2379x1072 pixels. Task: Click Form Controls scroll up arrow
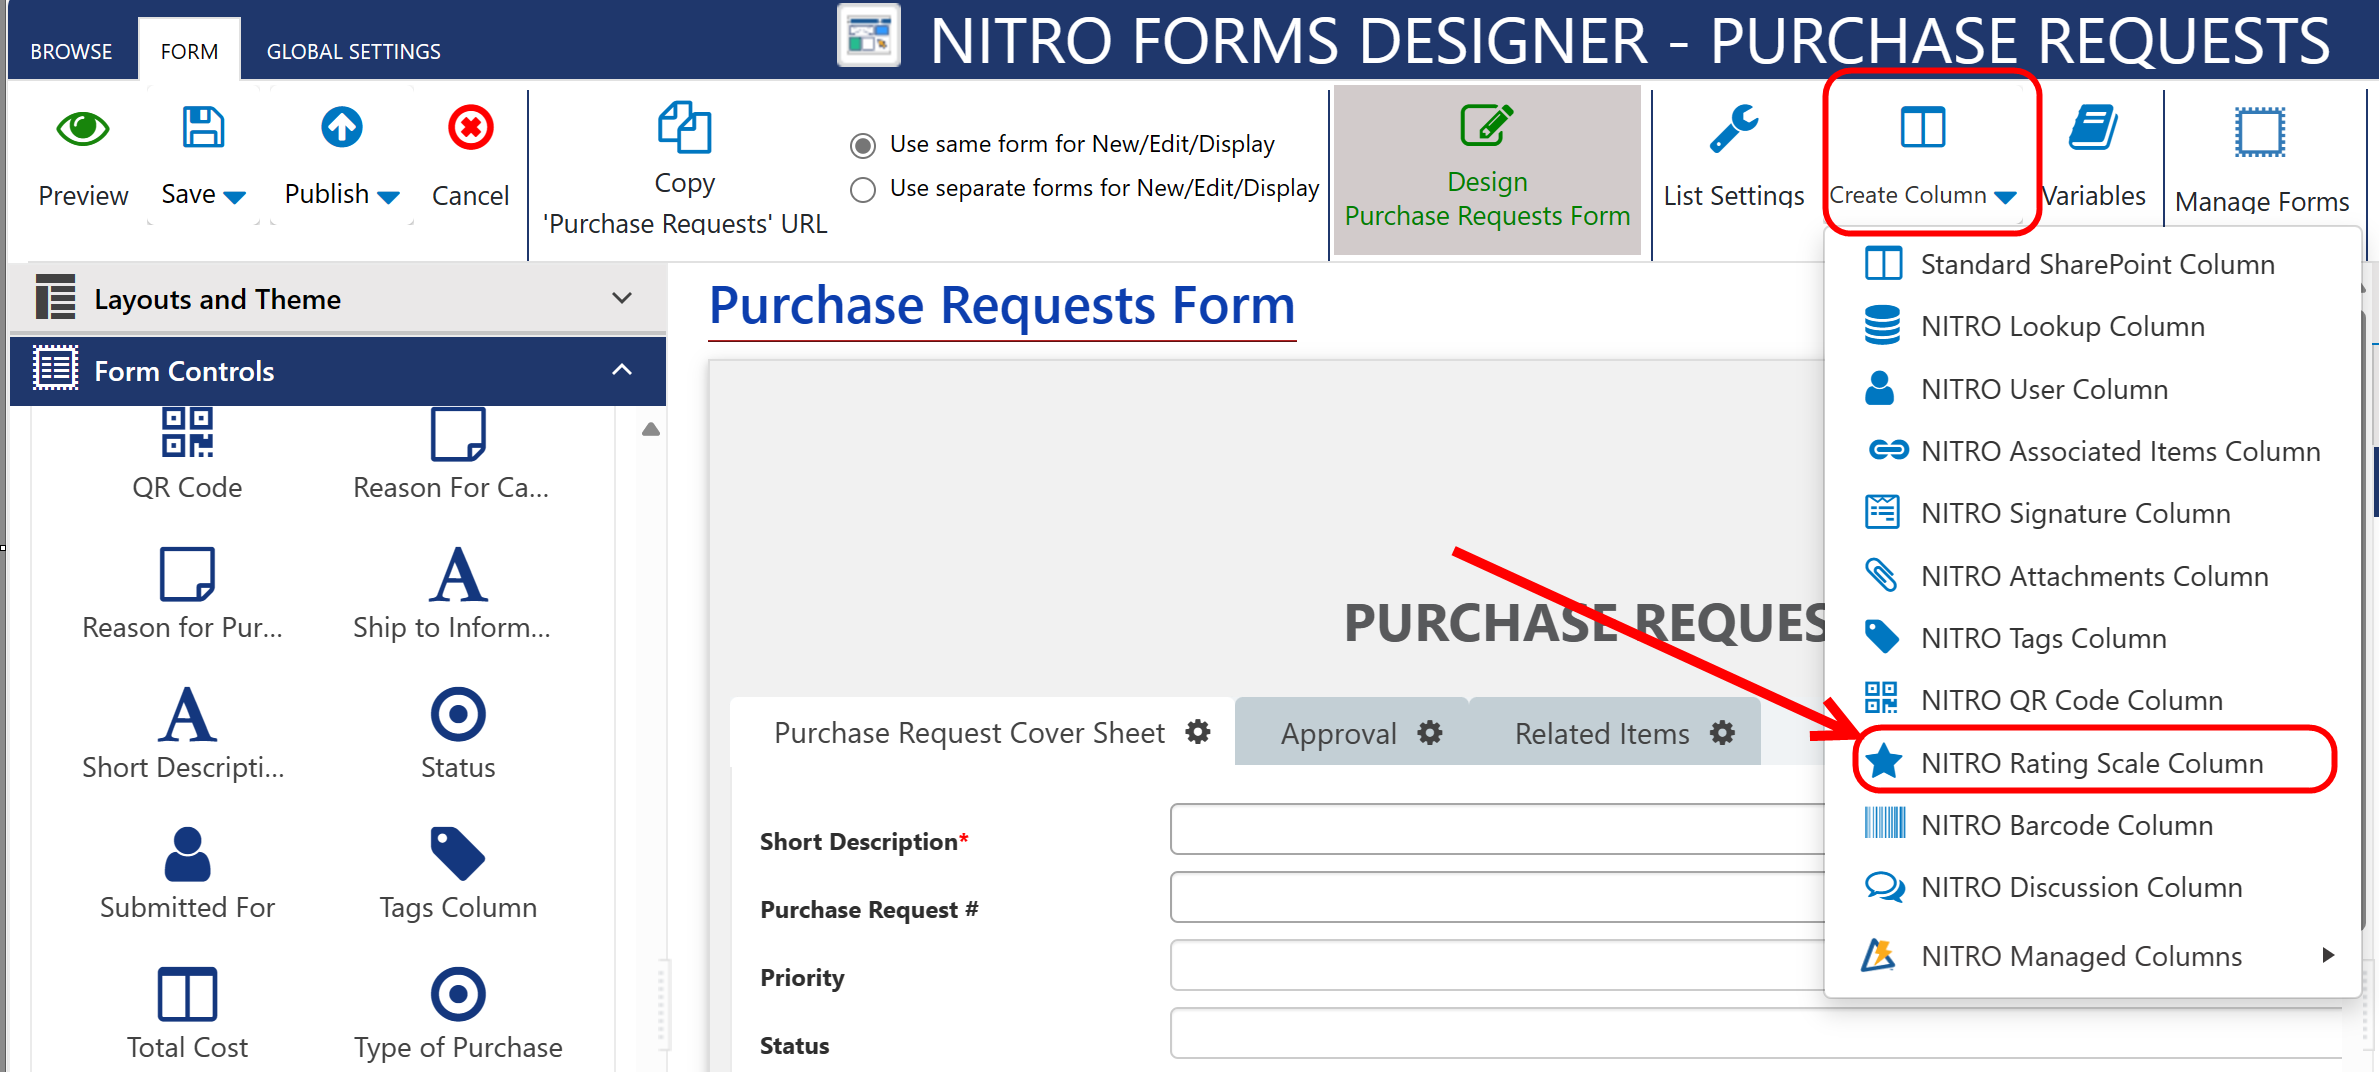click(x=651, y=429)
